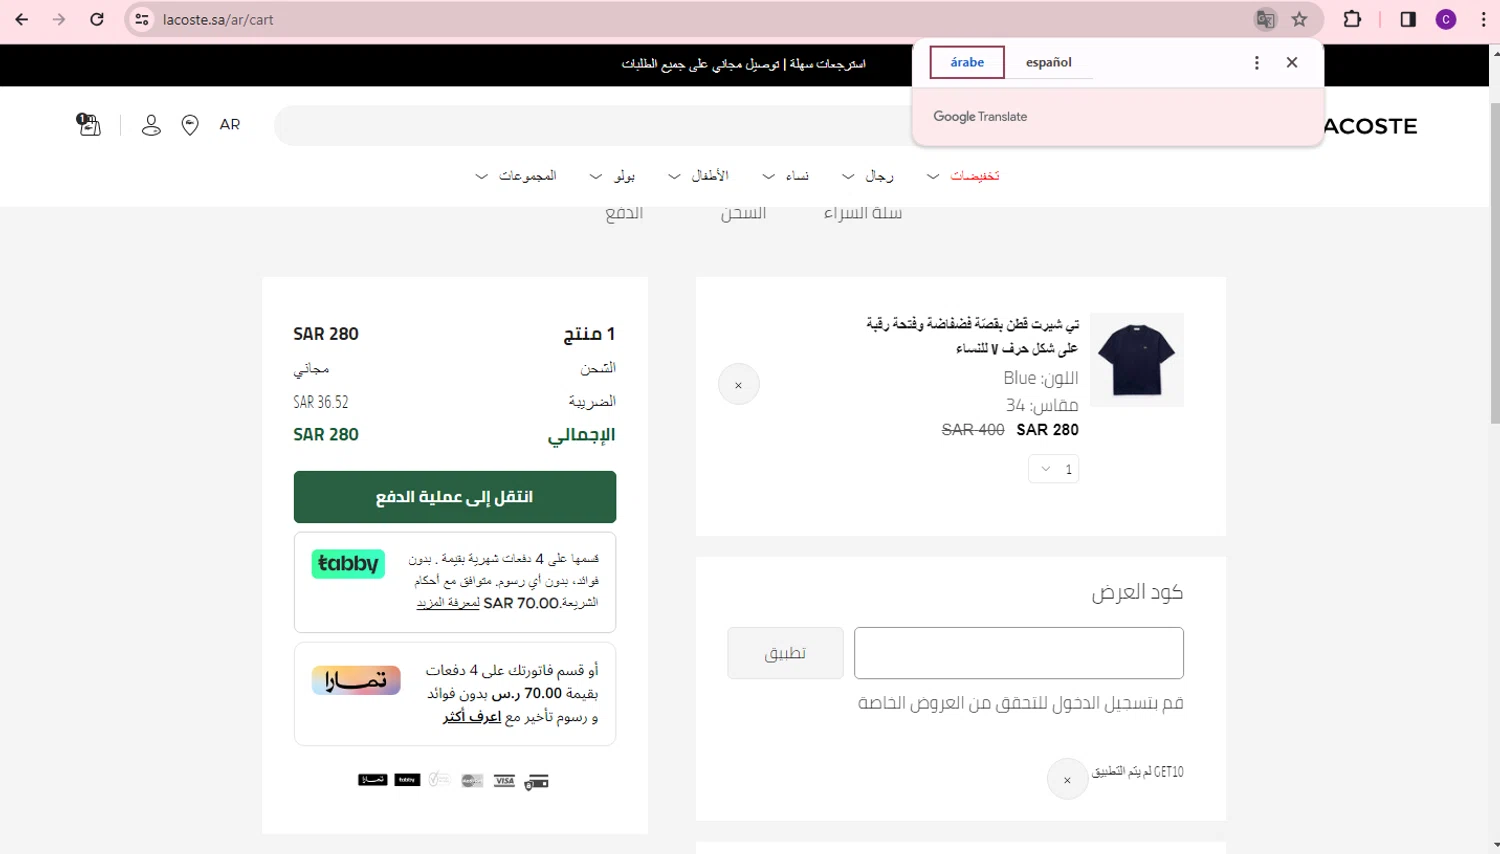
Task: Open Chrome's three-dot main menu
Action: coord(1483,19)
